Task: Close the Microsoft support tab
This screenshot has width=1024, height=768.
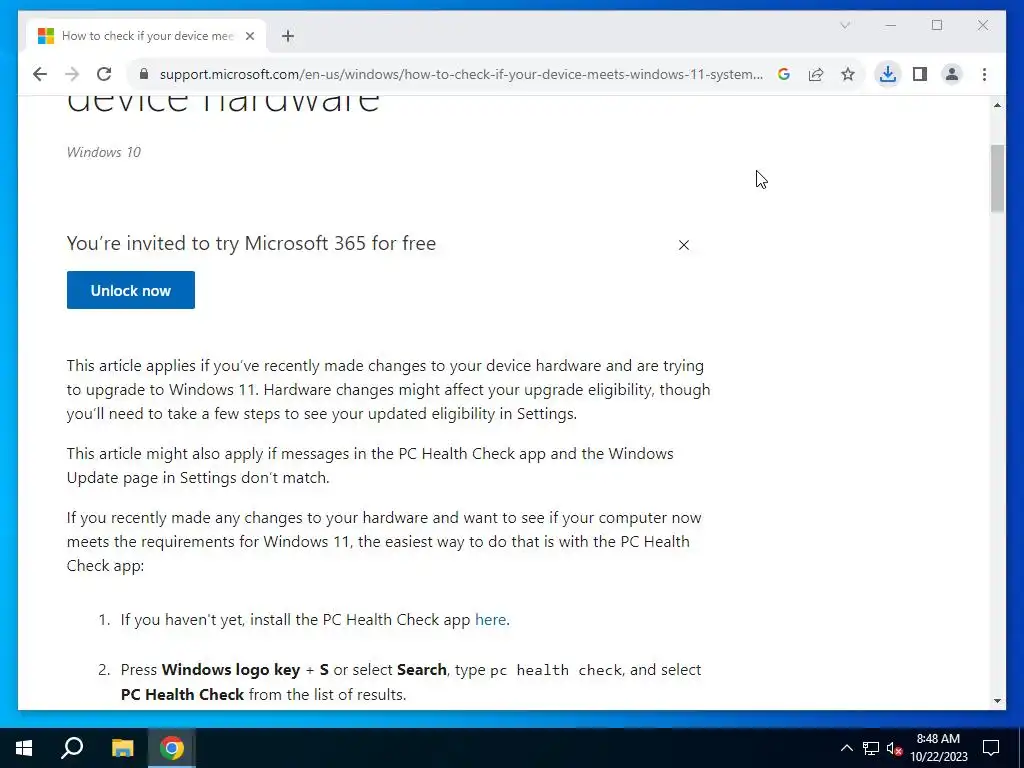Action: [249, 36]
